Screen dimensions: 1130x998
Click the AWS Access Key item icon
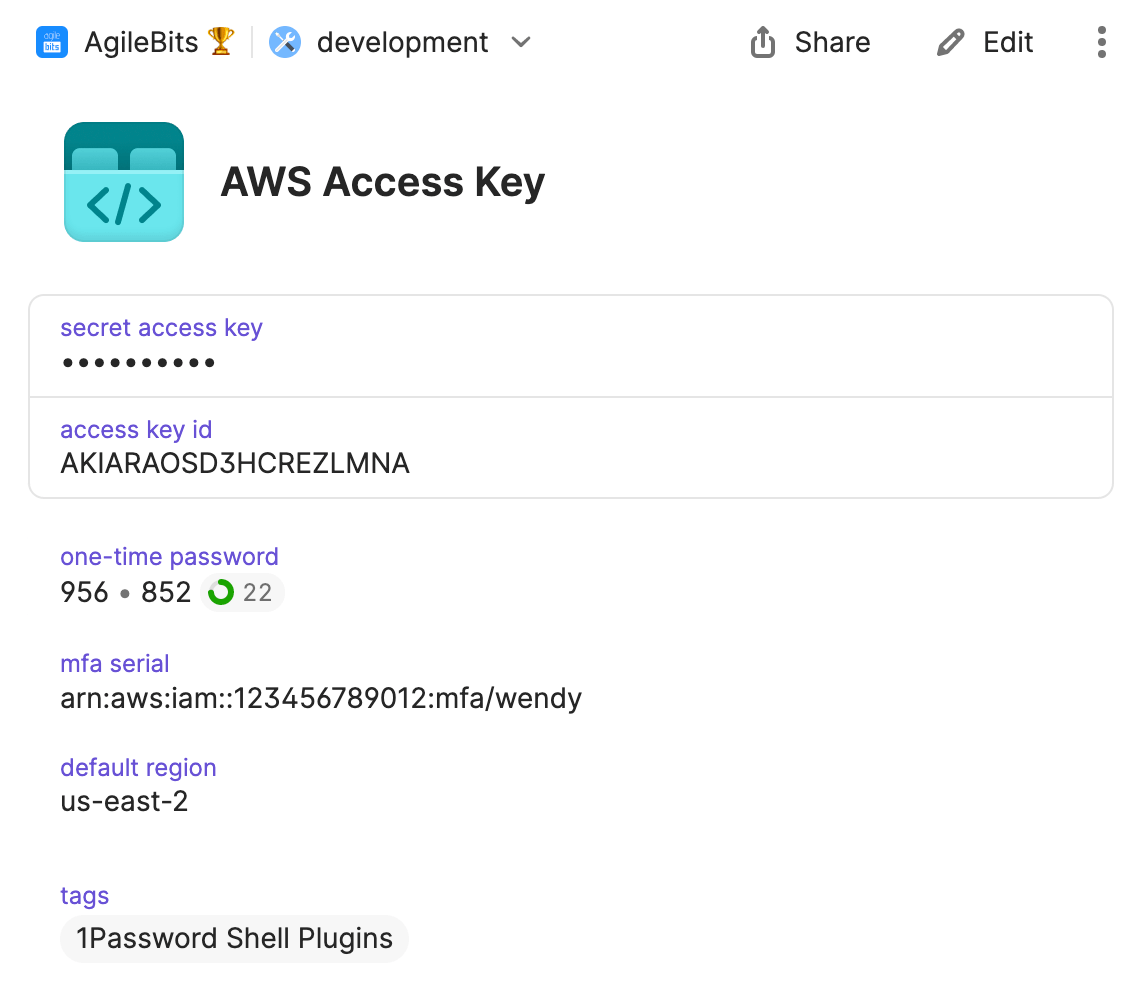tap(123, 181)
